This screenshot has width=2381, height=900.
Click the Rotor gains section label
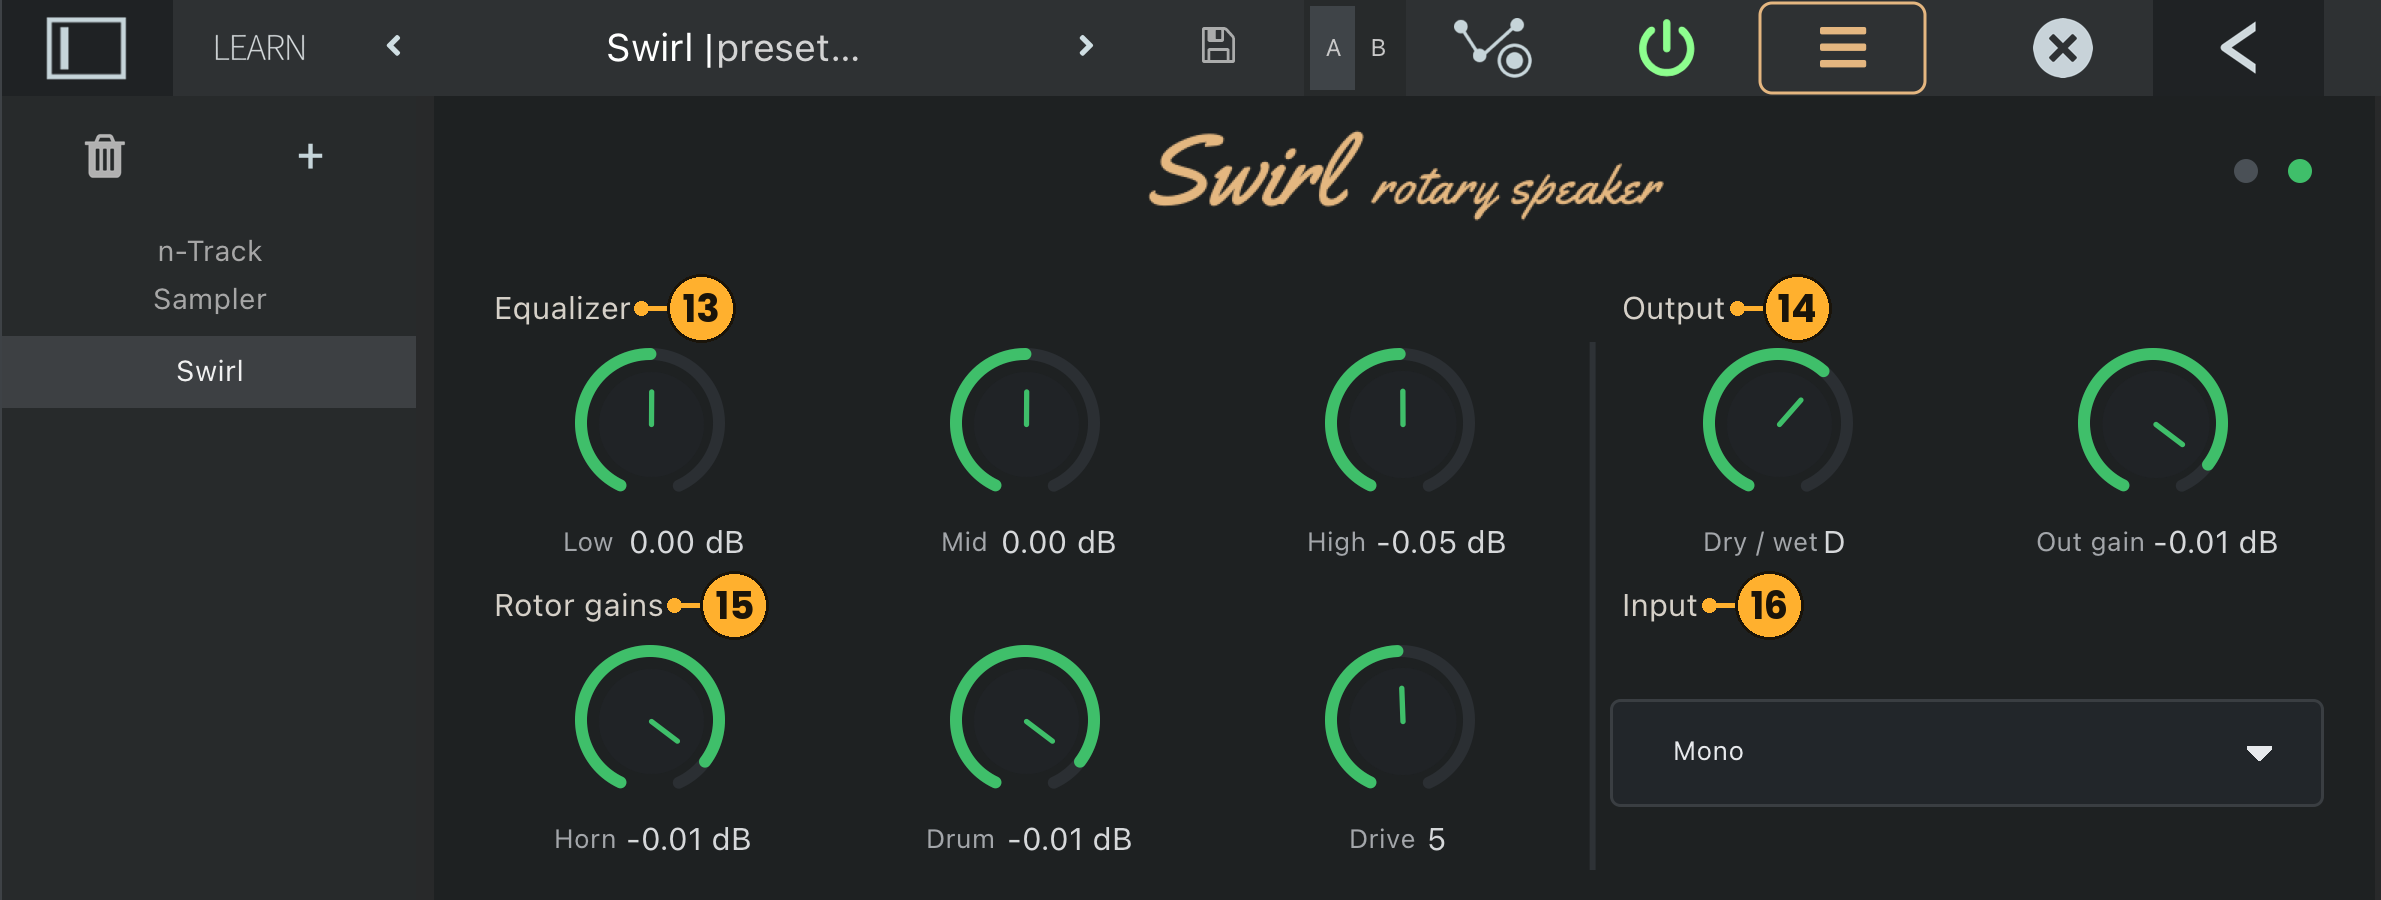click(579, 606)
